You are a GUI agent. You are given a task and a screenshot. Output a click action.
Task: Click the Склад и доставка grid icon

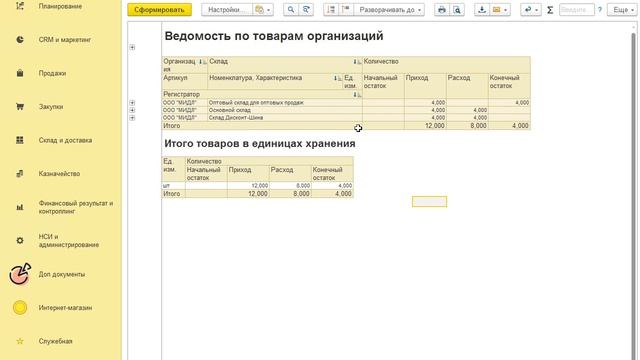[x=20, y=140]
